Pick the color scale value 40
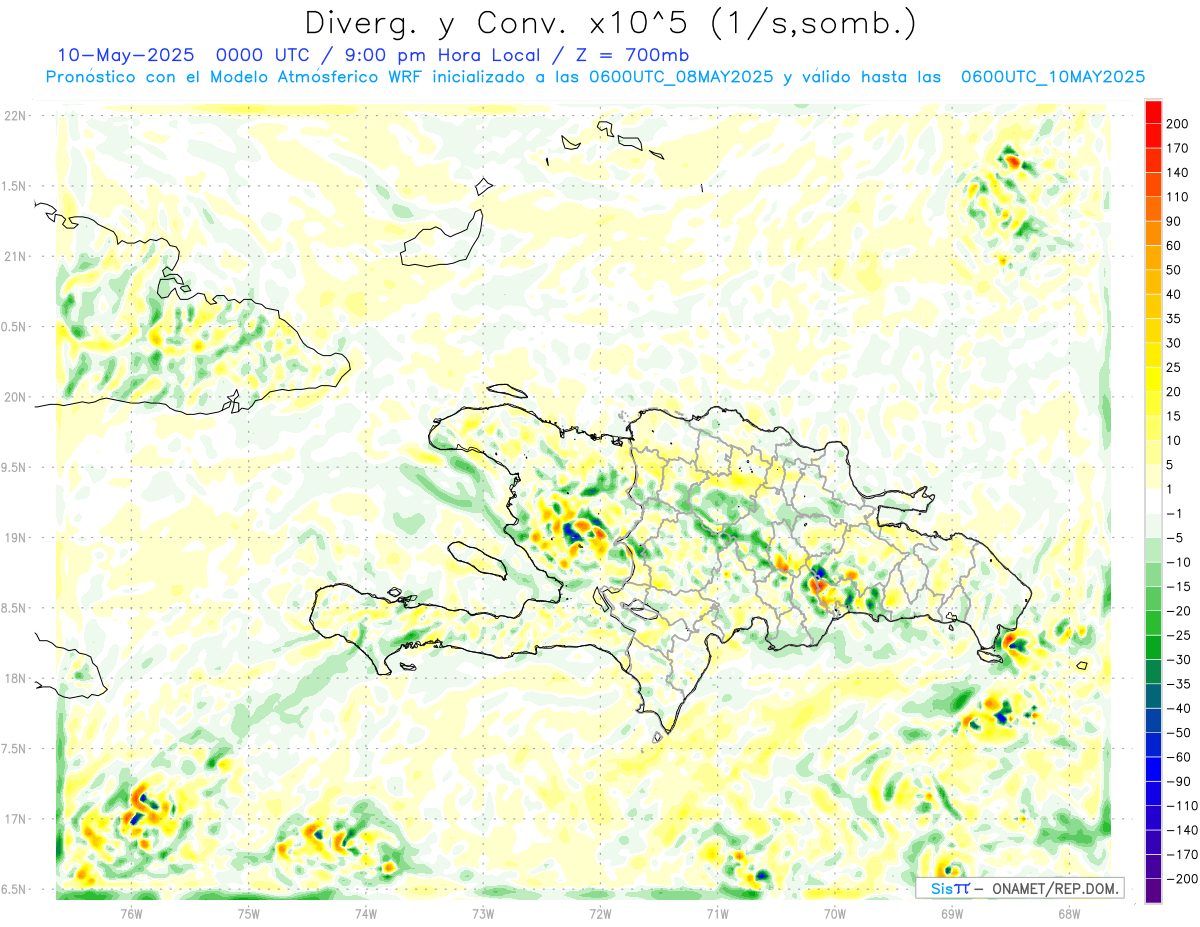The width and height of the screenshot is (1200, 927). [x=1175, y=295]
